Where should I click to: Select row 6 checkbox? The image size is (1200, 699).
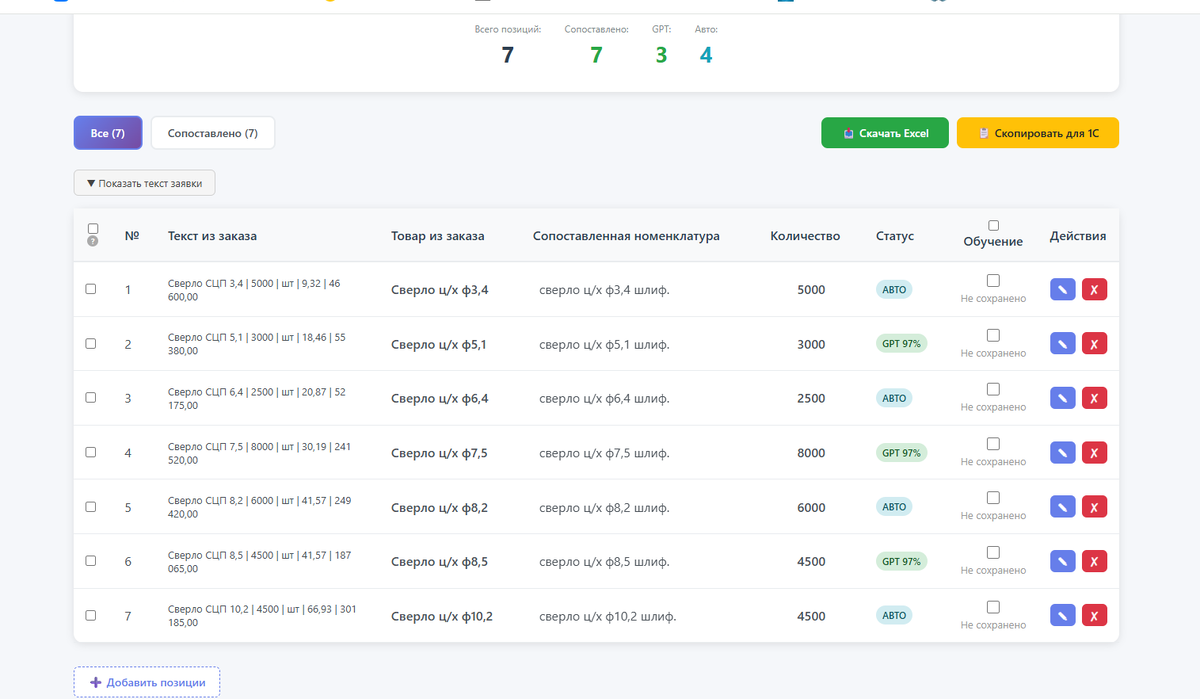(x=91, y=560)
